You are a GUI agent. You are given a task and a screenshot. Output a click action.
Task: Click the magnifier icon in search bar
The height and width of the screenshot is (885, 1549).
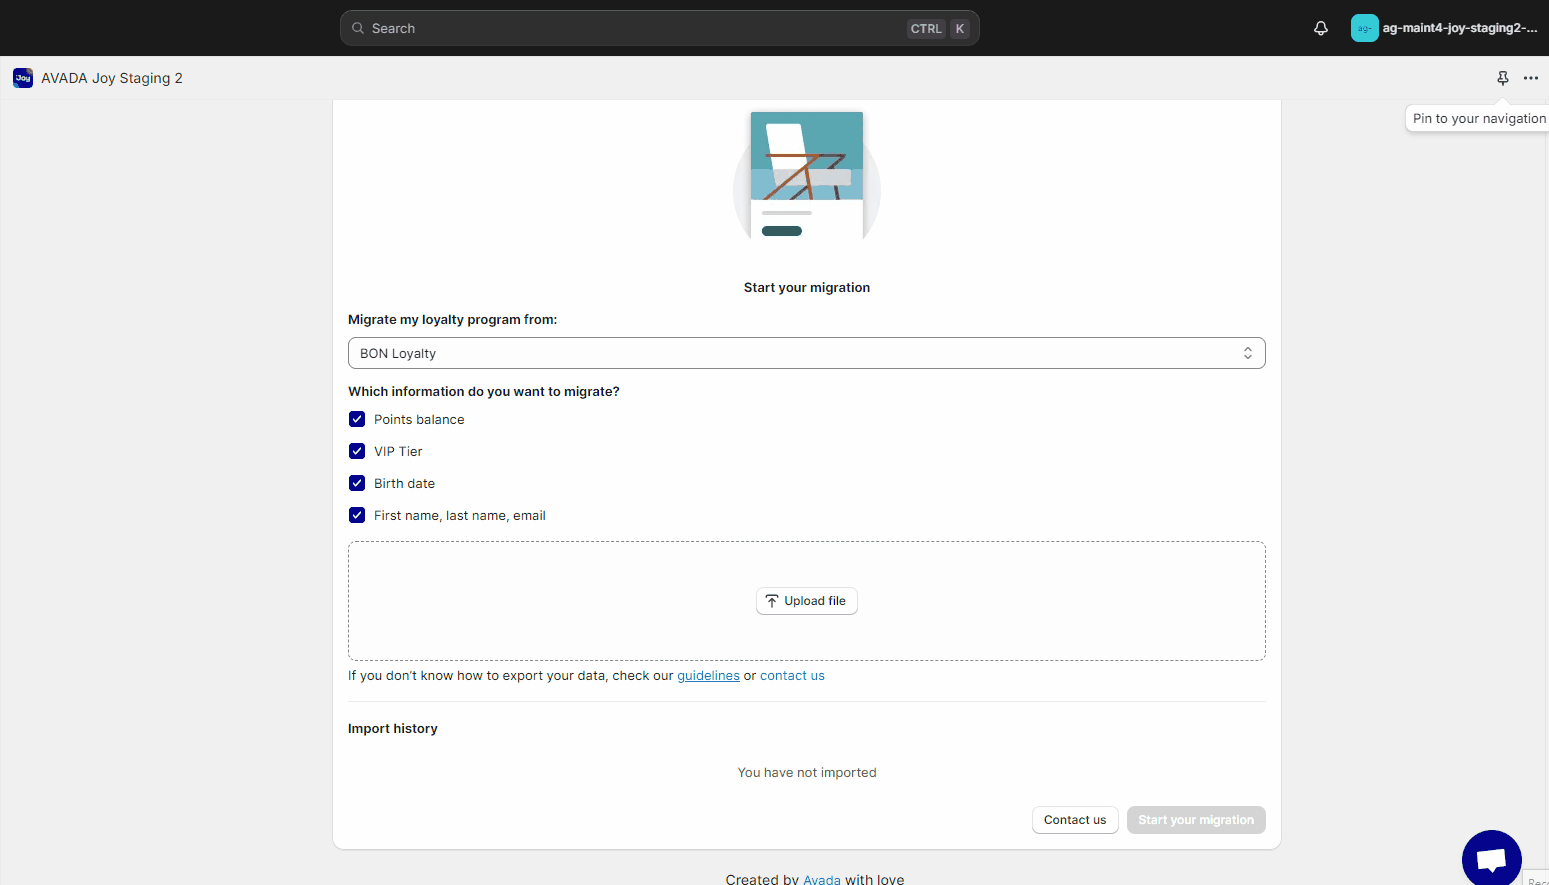(358, 28)
